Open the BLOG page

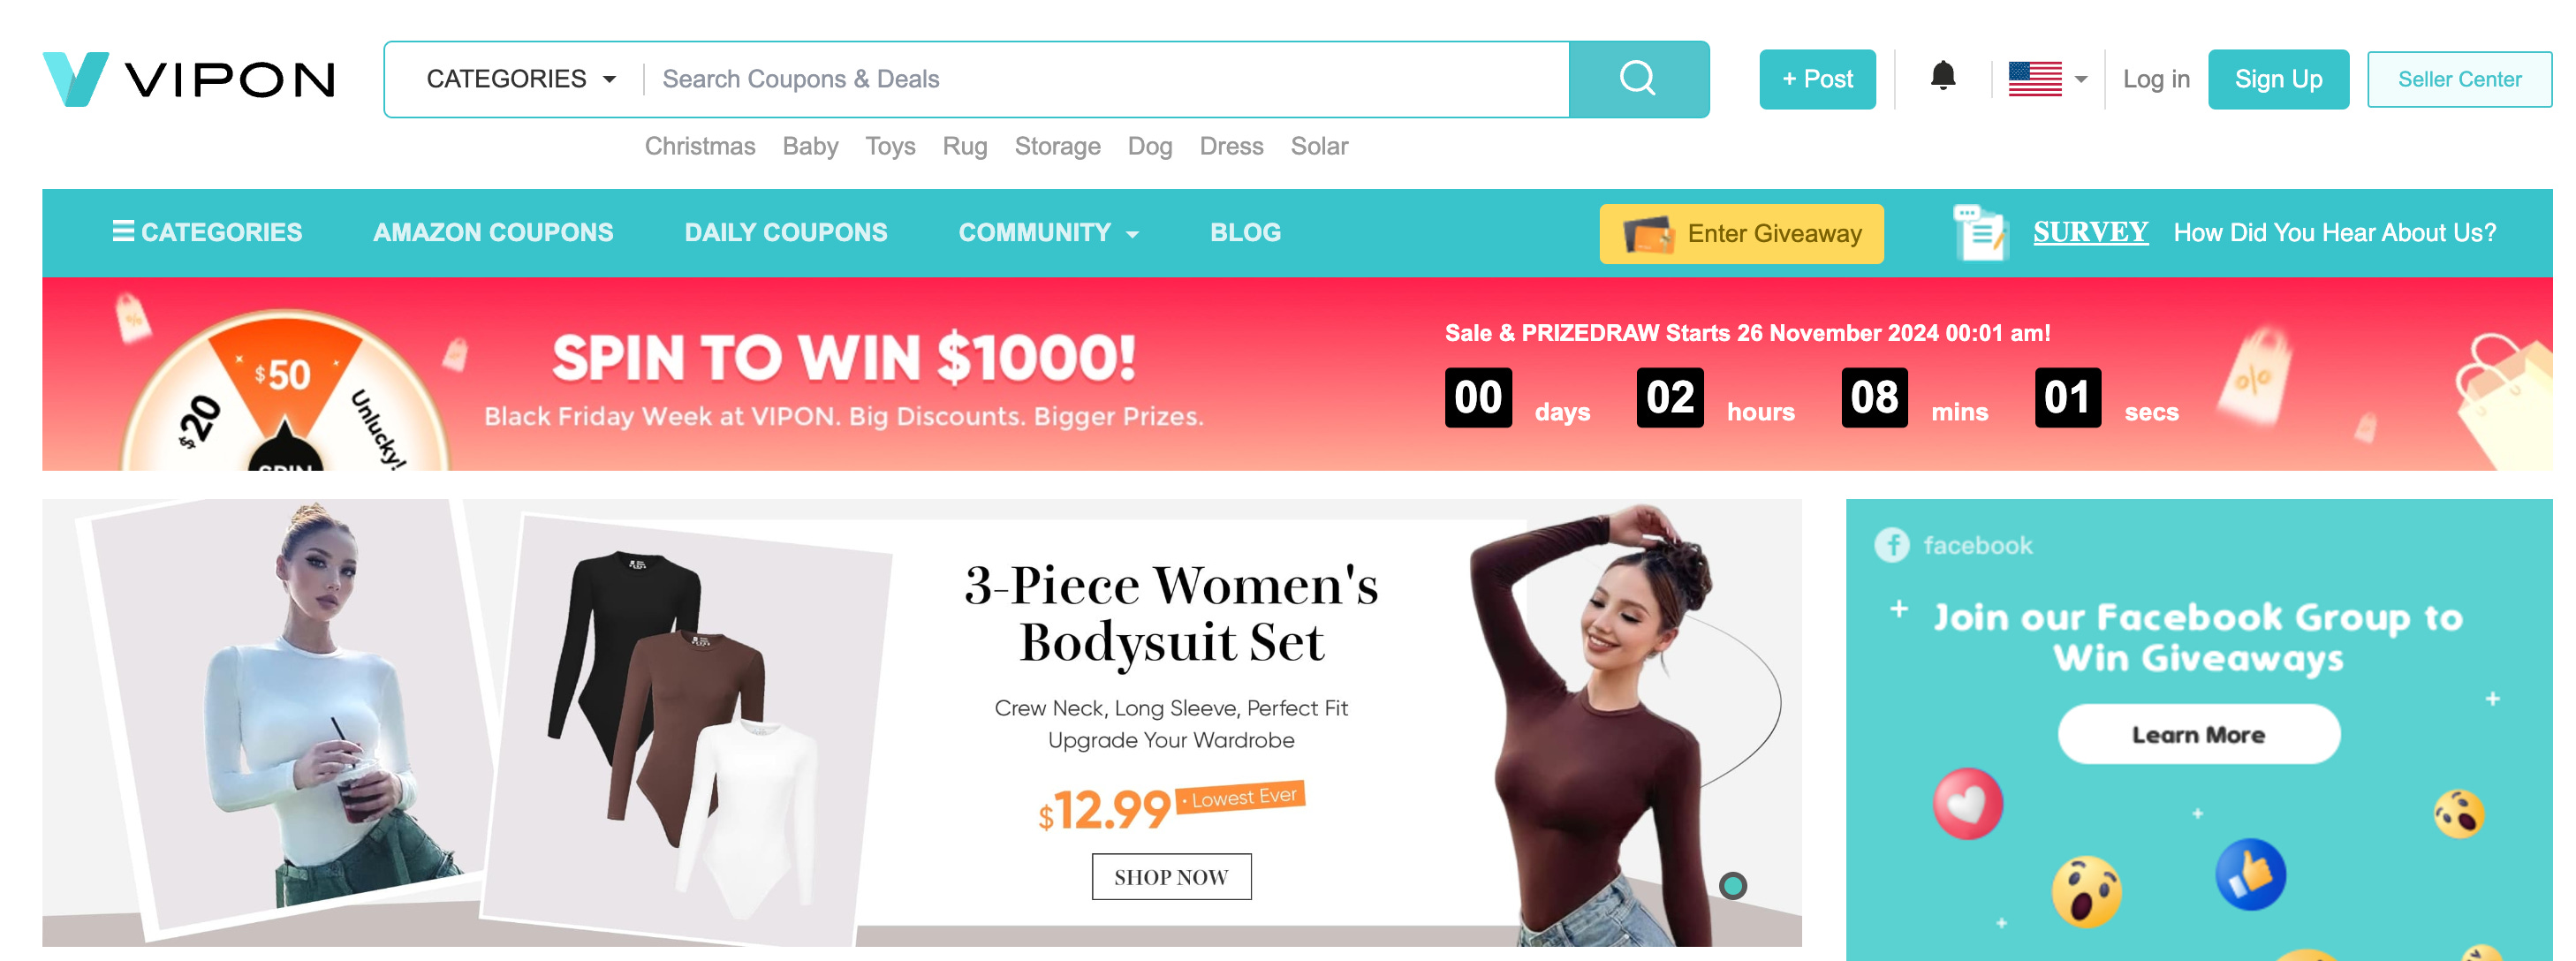[x=1245, y=232]
